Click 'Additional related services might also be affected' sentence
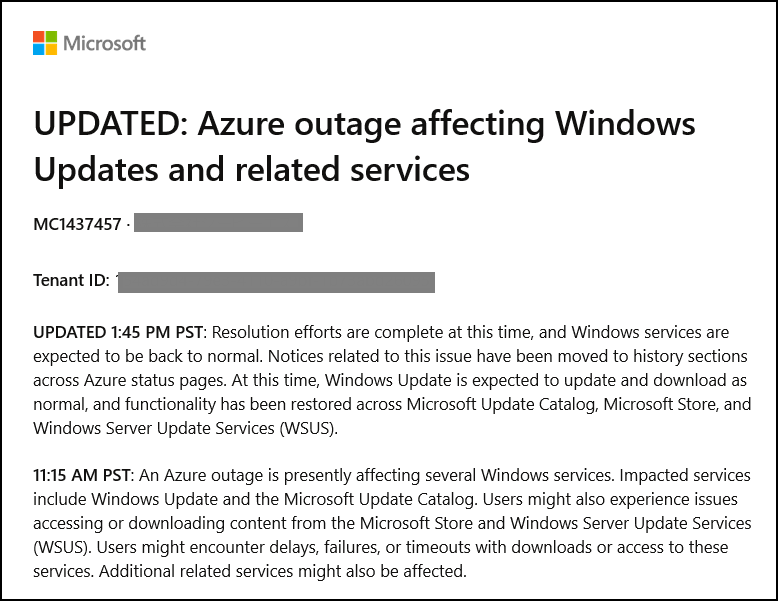Screen dimensions: 778x601 pyautogui.click(x=283, y=571)
